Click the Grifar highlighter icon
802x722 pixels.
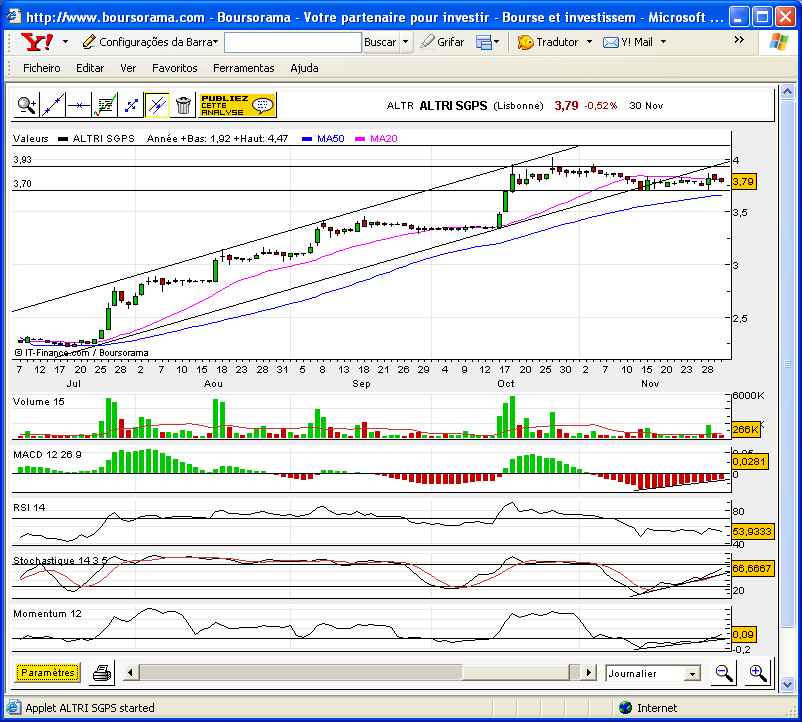(427, 41)
